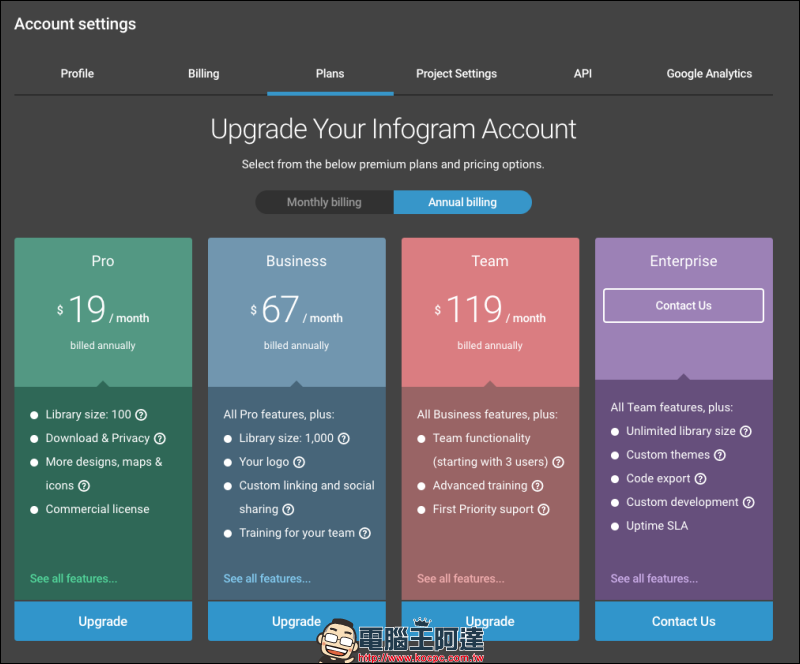Open help icon next to Library size: 100
The height and width of the screenshot is (664, 800).
(141, 415)
